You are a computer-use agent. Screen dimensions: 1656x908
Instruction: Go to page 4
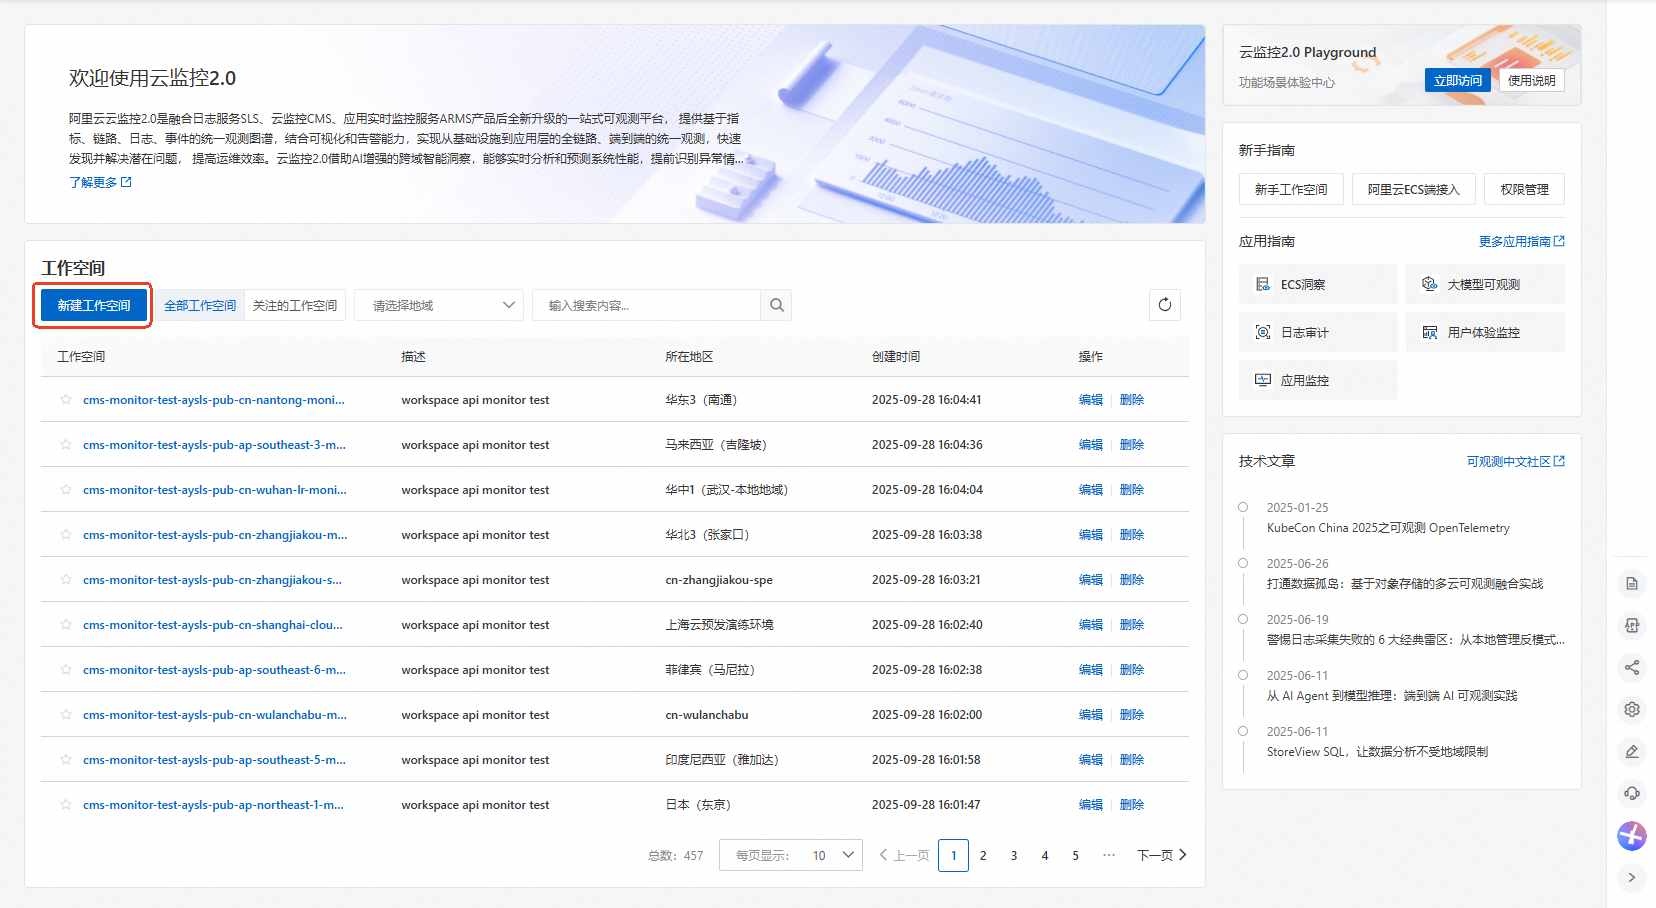(1045, 855)
